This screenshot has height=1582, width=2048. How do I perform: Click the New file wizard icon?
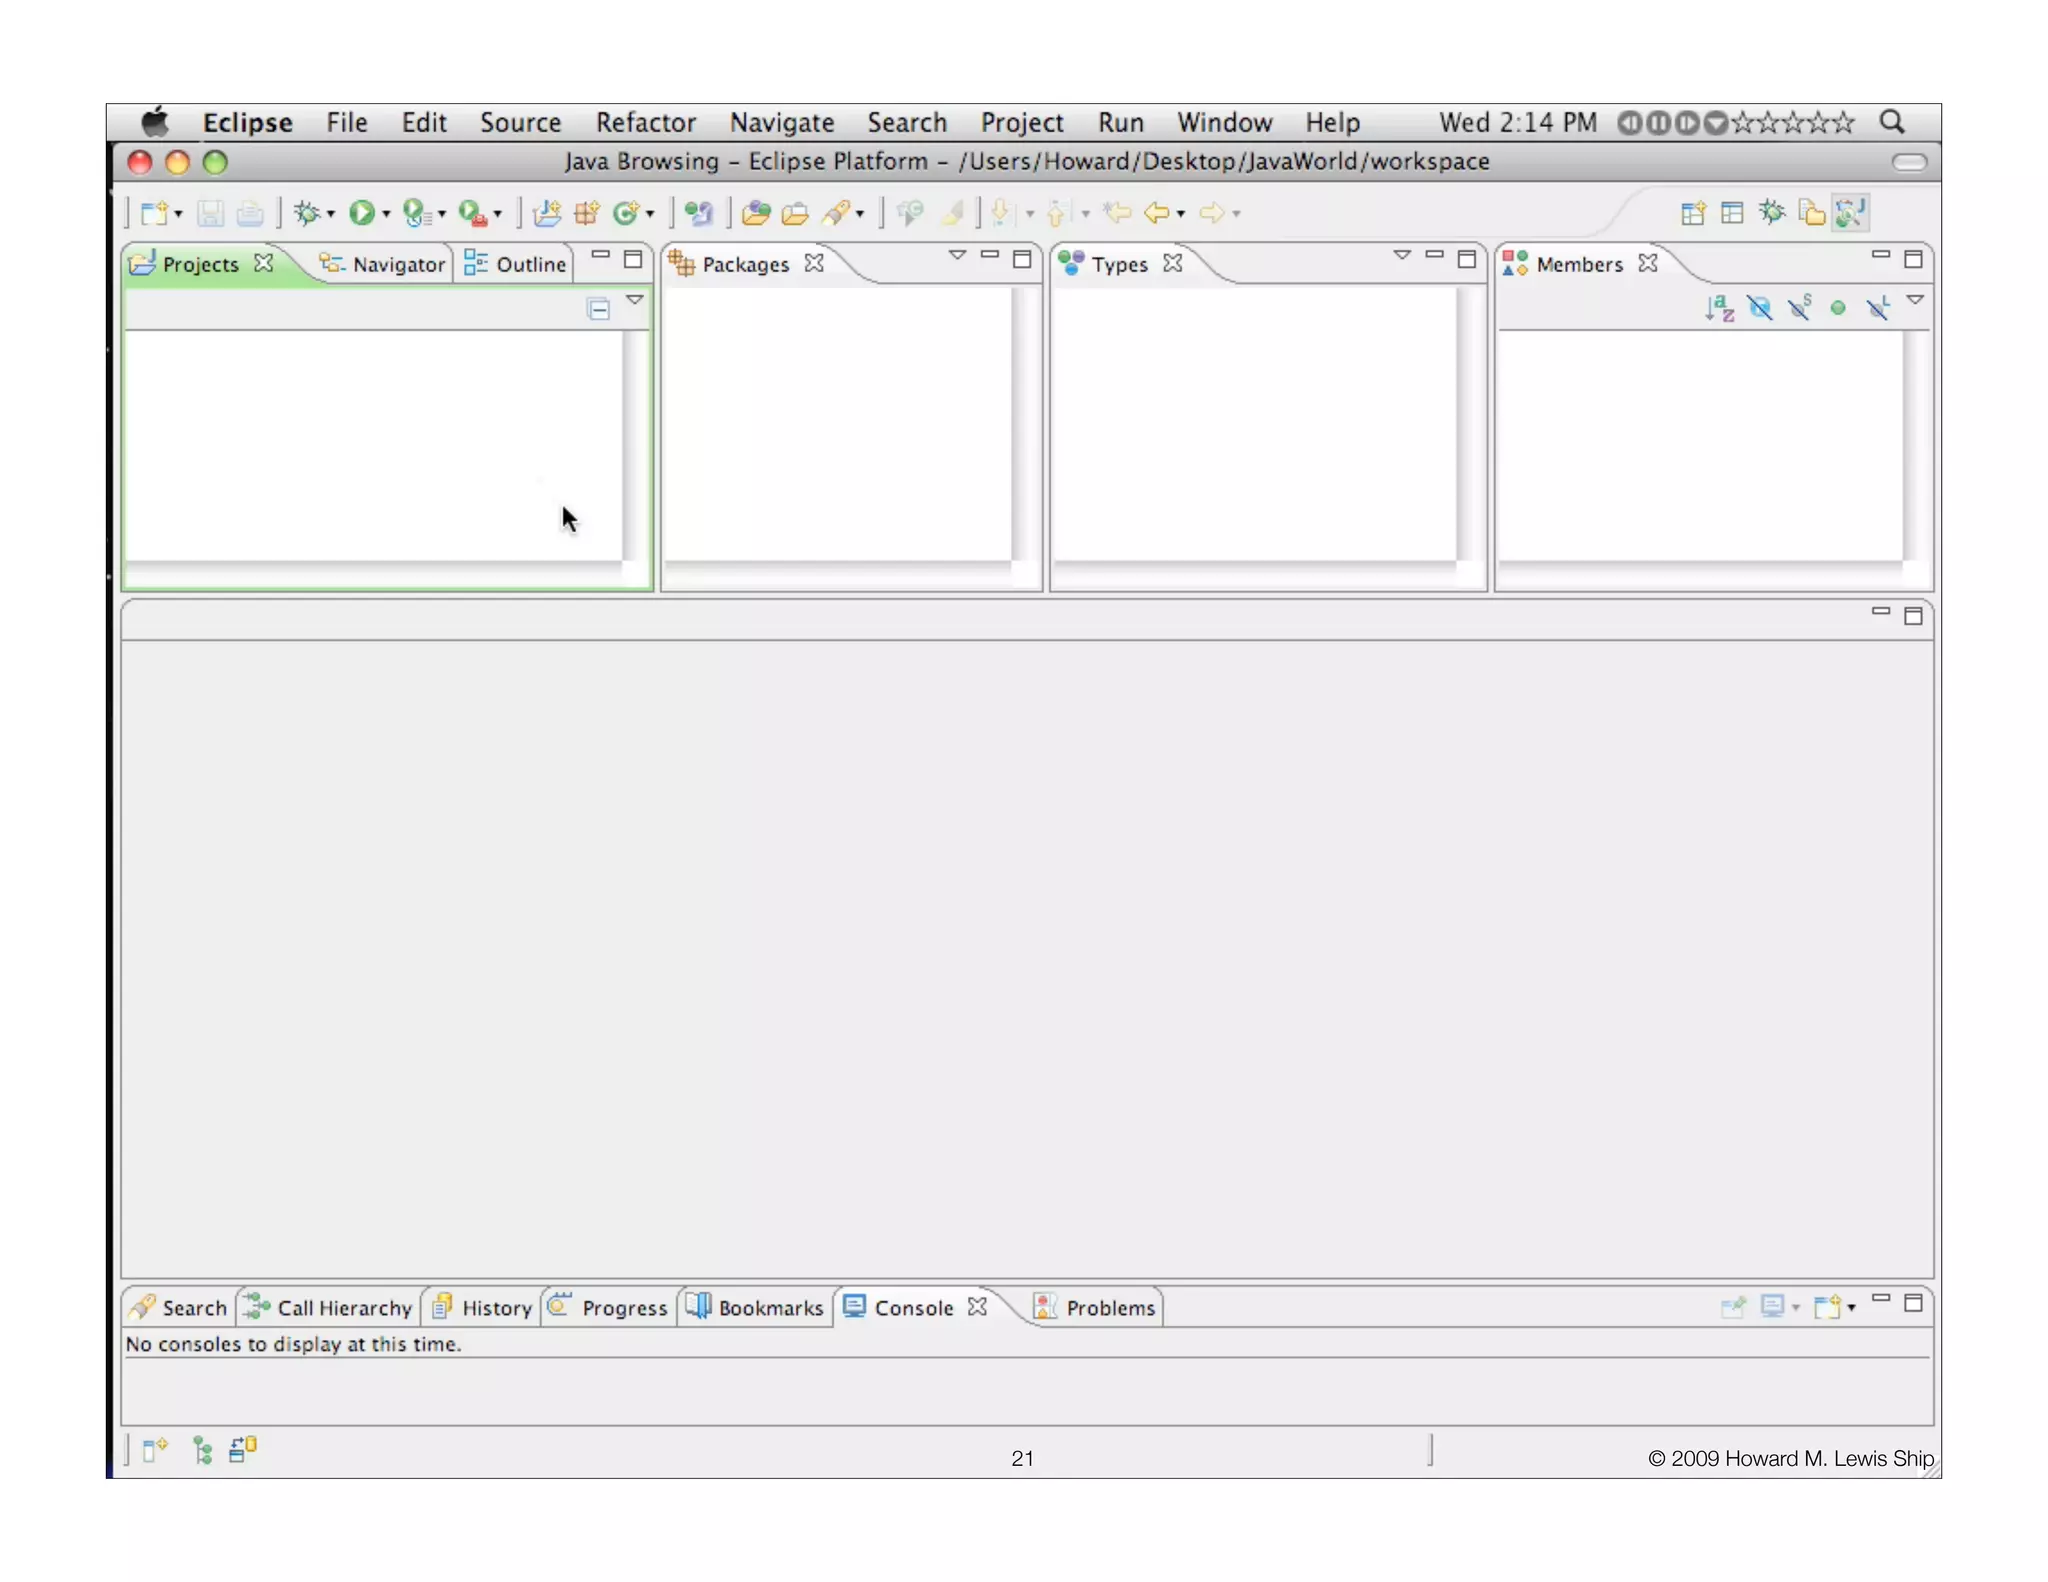[x=154, y=213]
